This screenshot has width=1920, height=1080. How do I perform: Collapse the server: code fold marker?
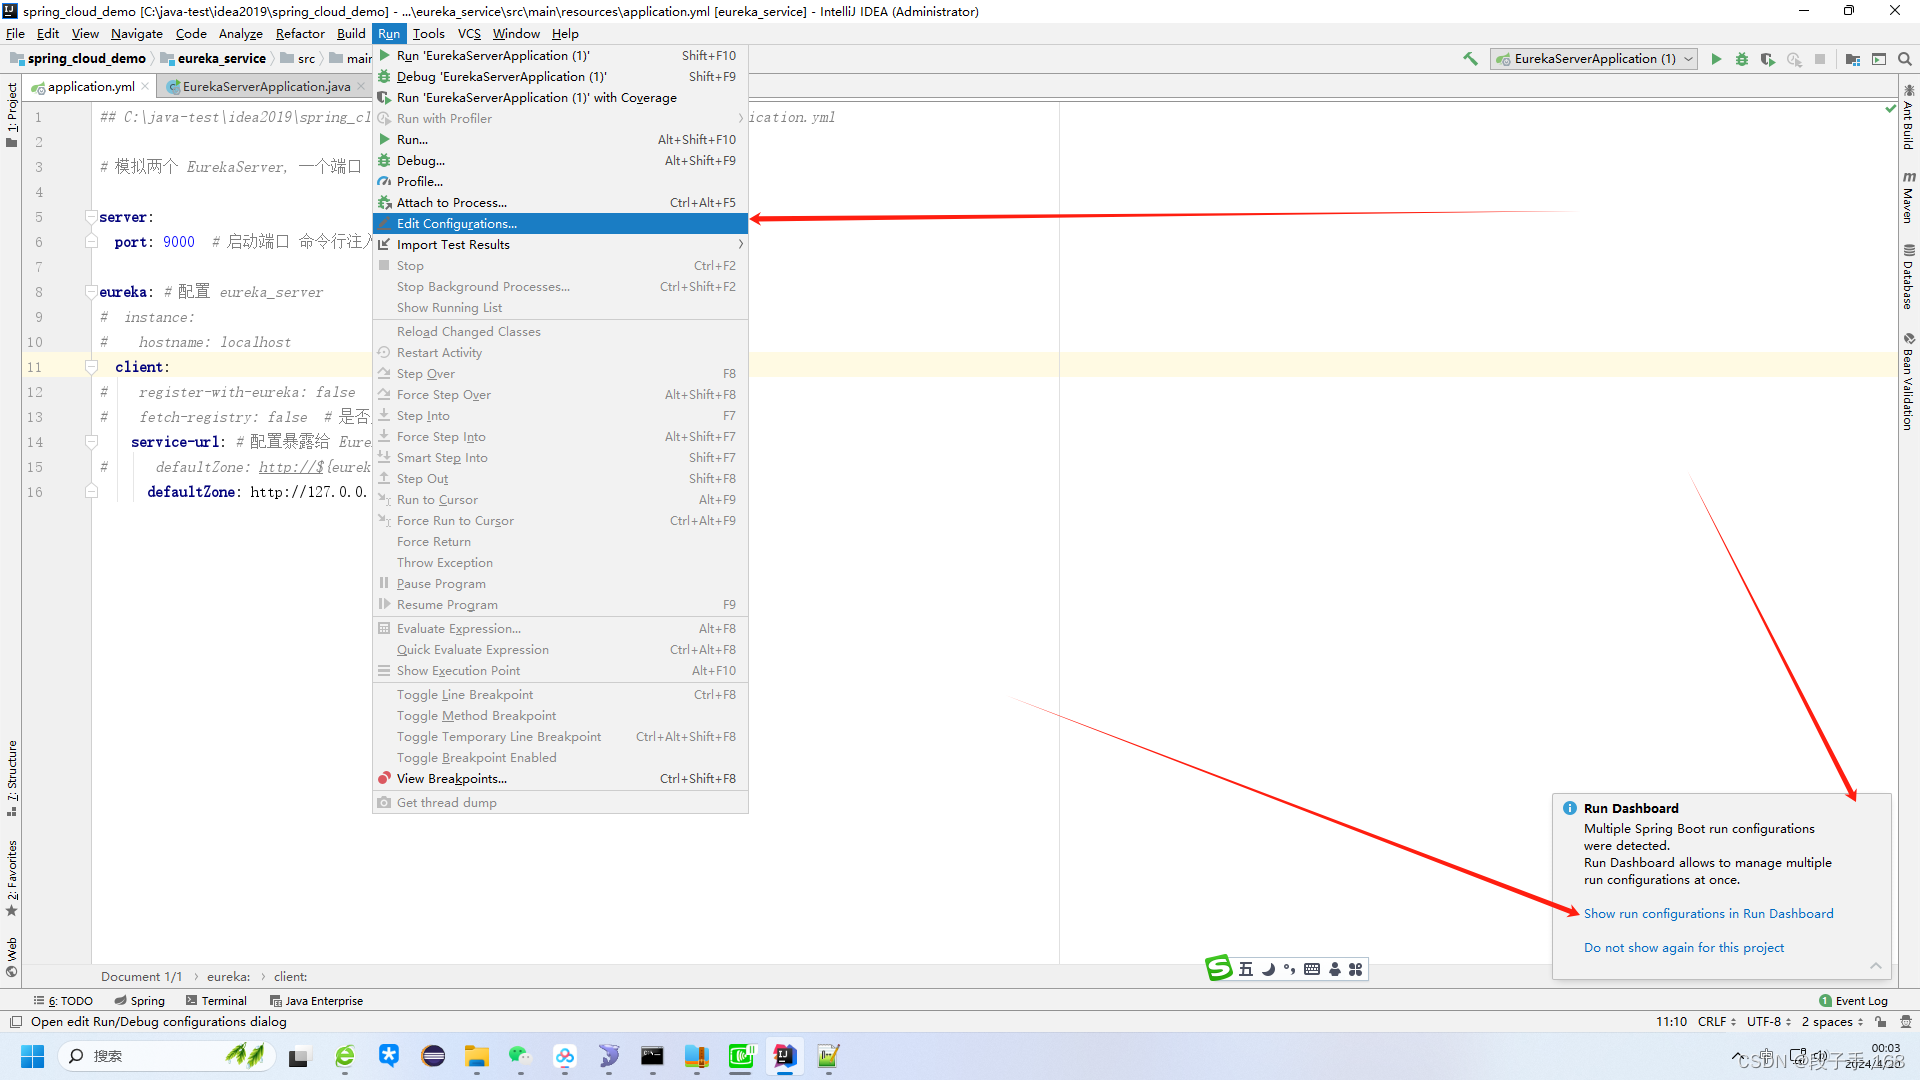pyautogui.click(x=91, y=217)
